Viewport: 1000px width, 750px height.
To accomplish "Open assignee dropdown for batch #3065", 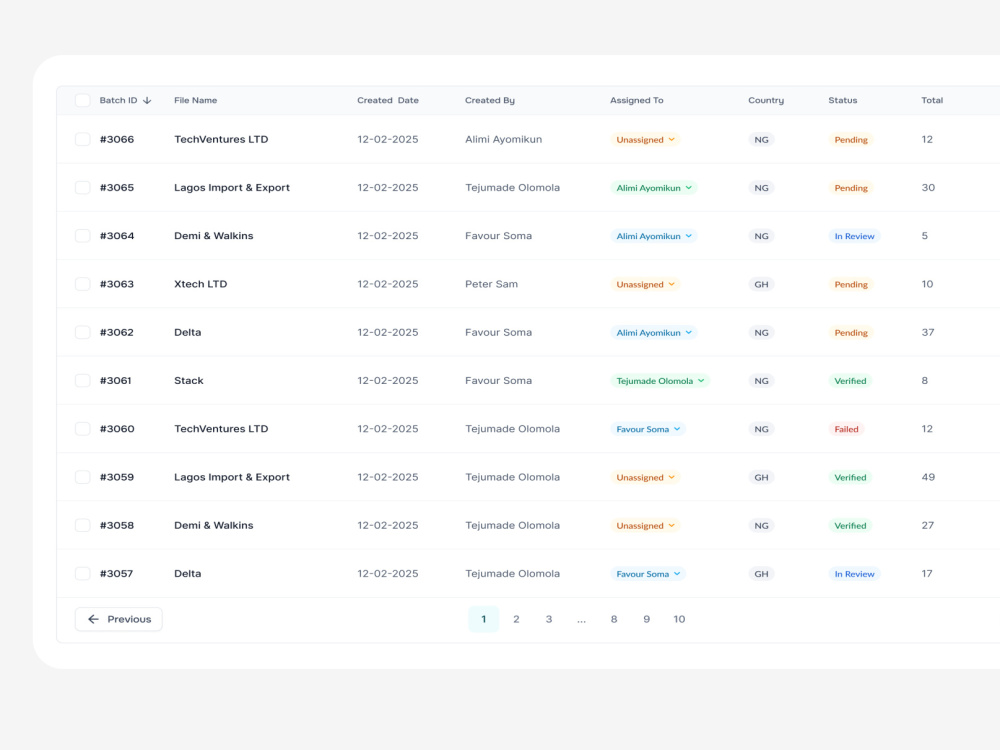I will click(x=654, y=188).
